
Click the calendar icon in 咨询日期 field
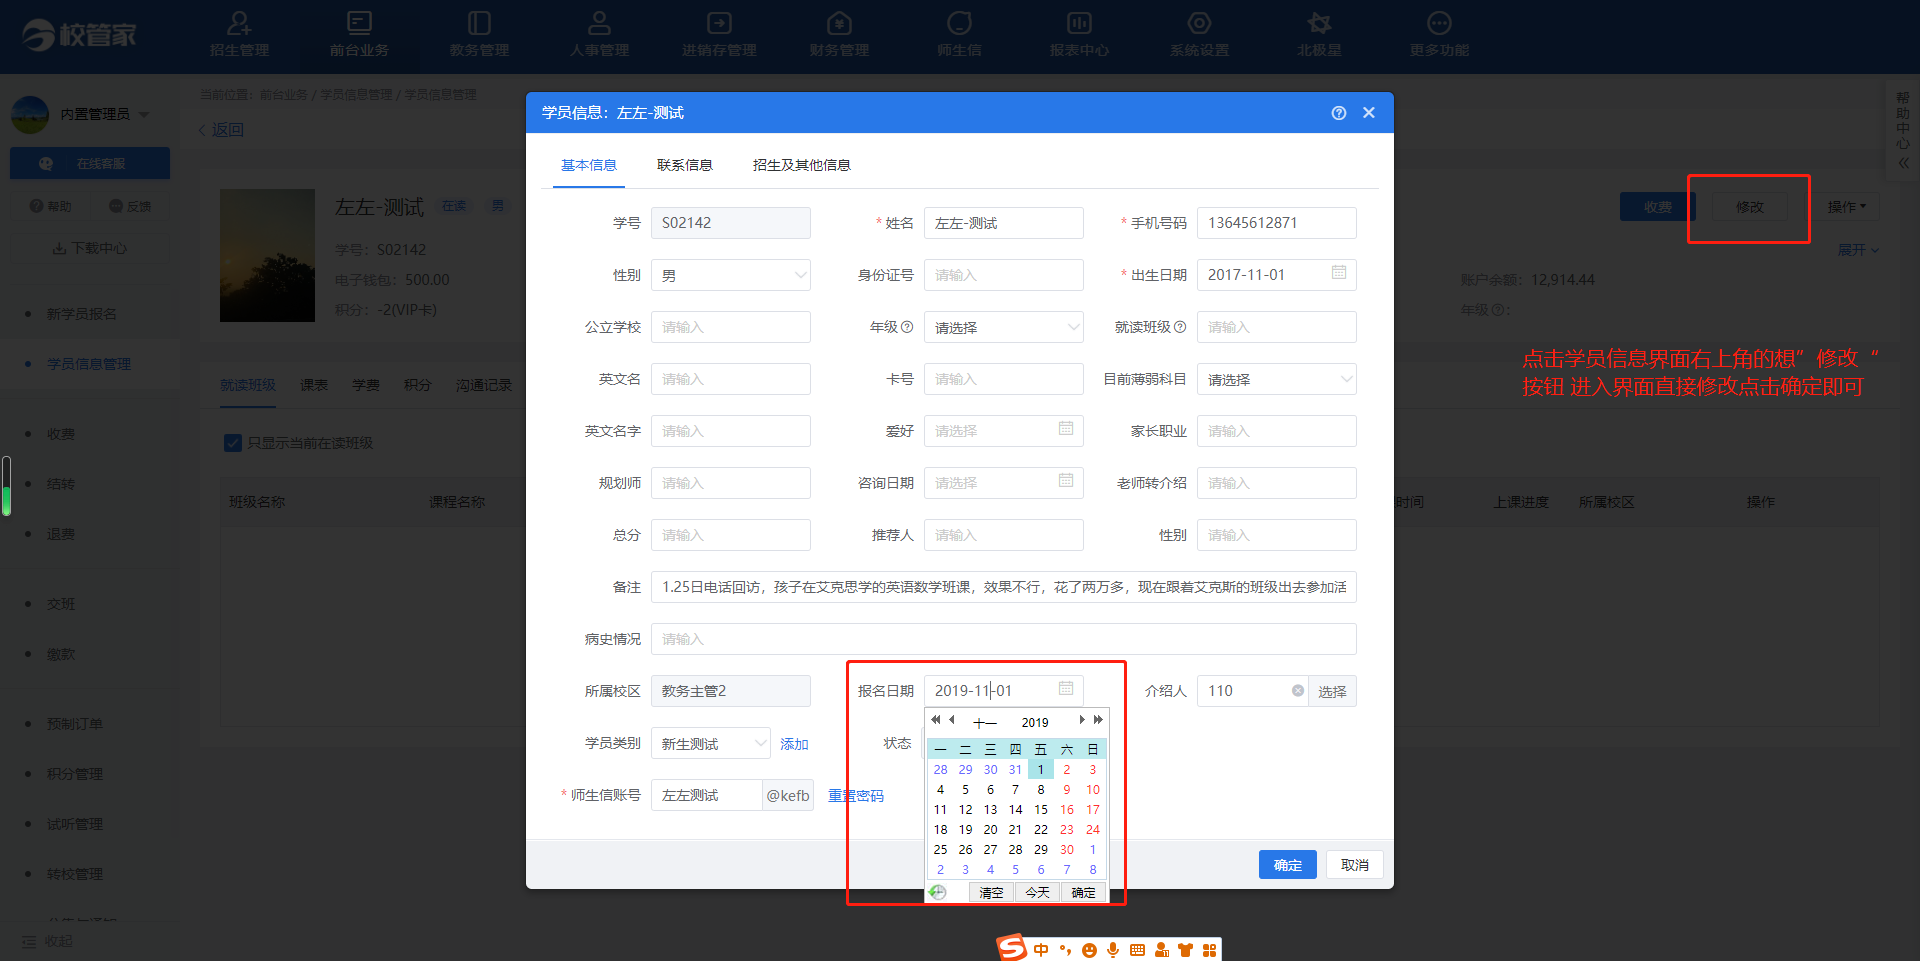pos(1066,481)
